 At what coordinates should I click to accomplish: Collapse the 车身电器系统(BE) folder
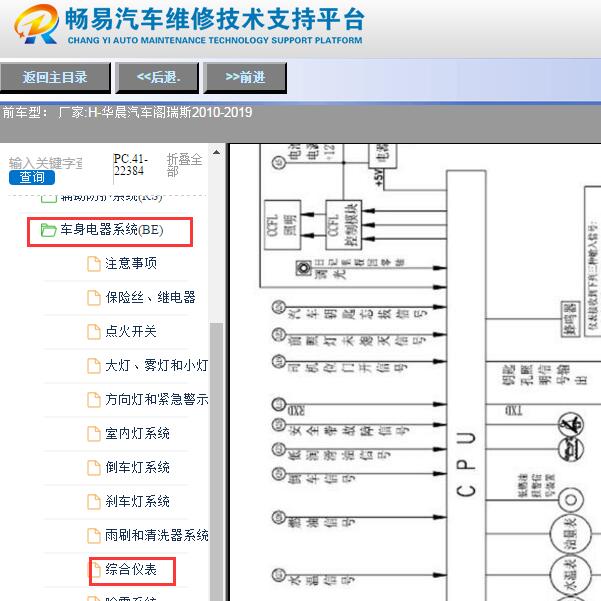[110, 231]
